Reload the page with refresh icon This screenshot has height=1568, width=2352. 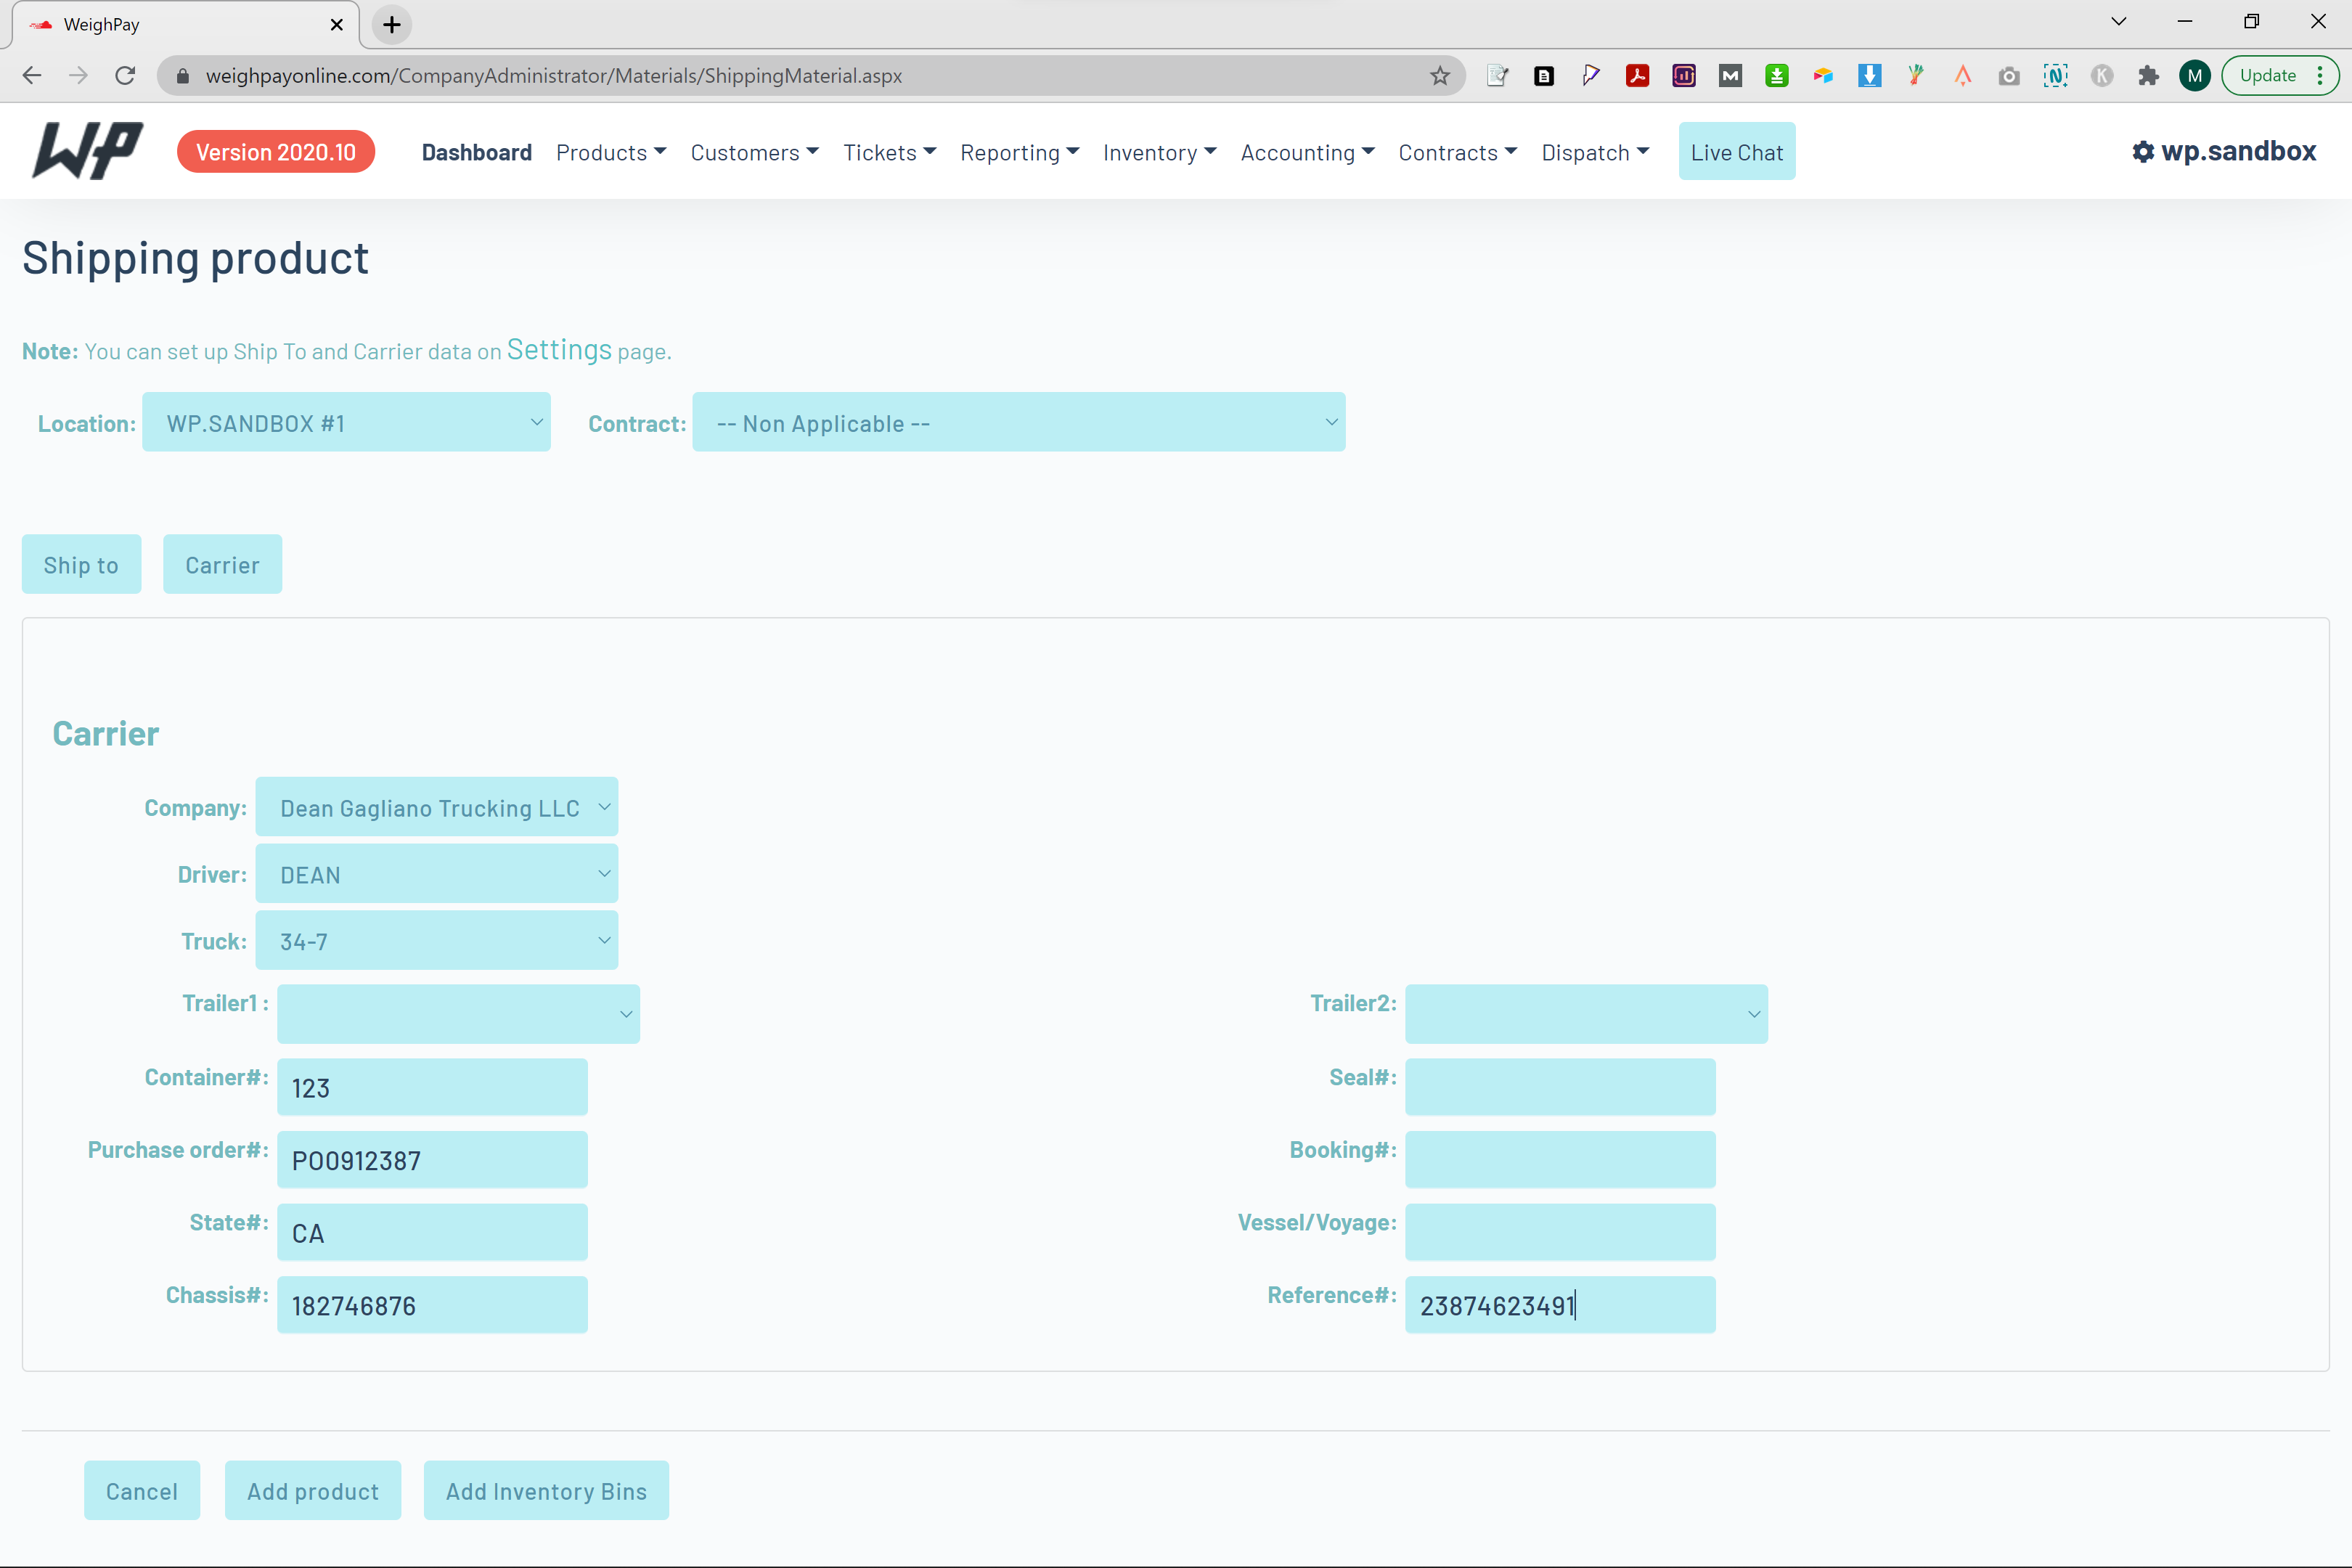pos(125,76)
